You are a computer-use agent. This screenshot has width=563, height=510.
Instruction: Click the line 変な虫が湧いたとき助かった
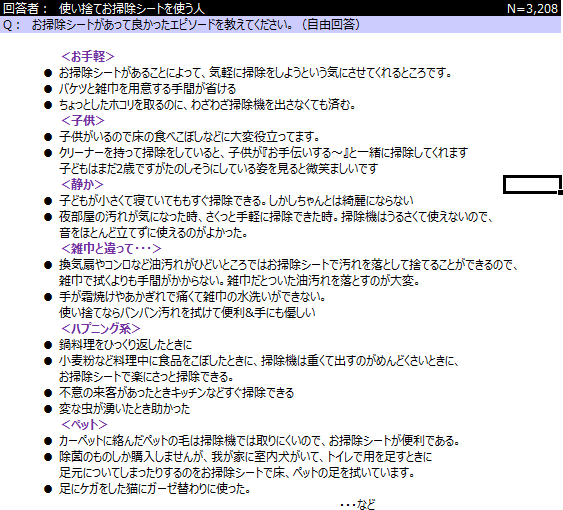point(125,409)
